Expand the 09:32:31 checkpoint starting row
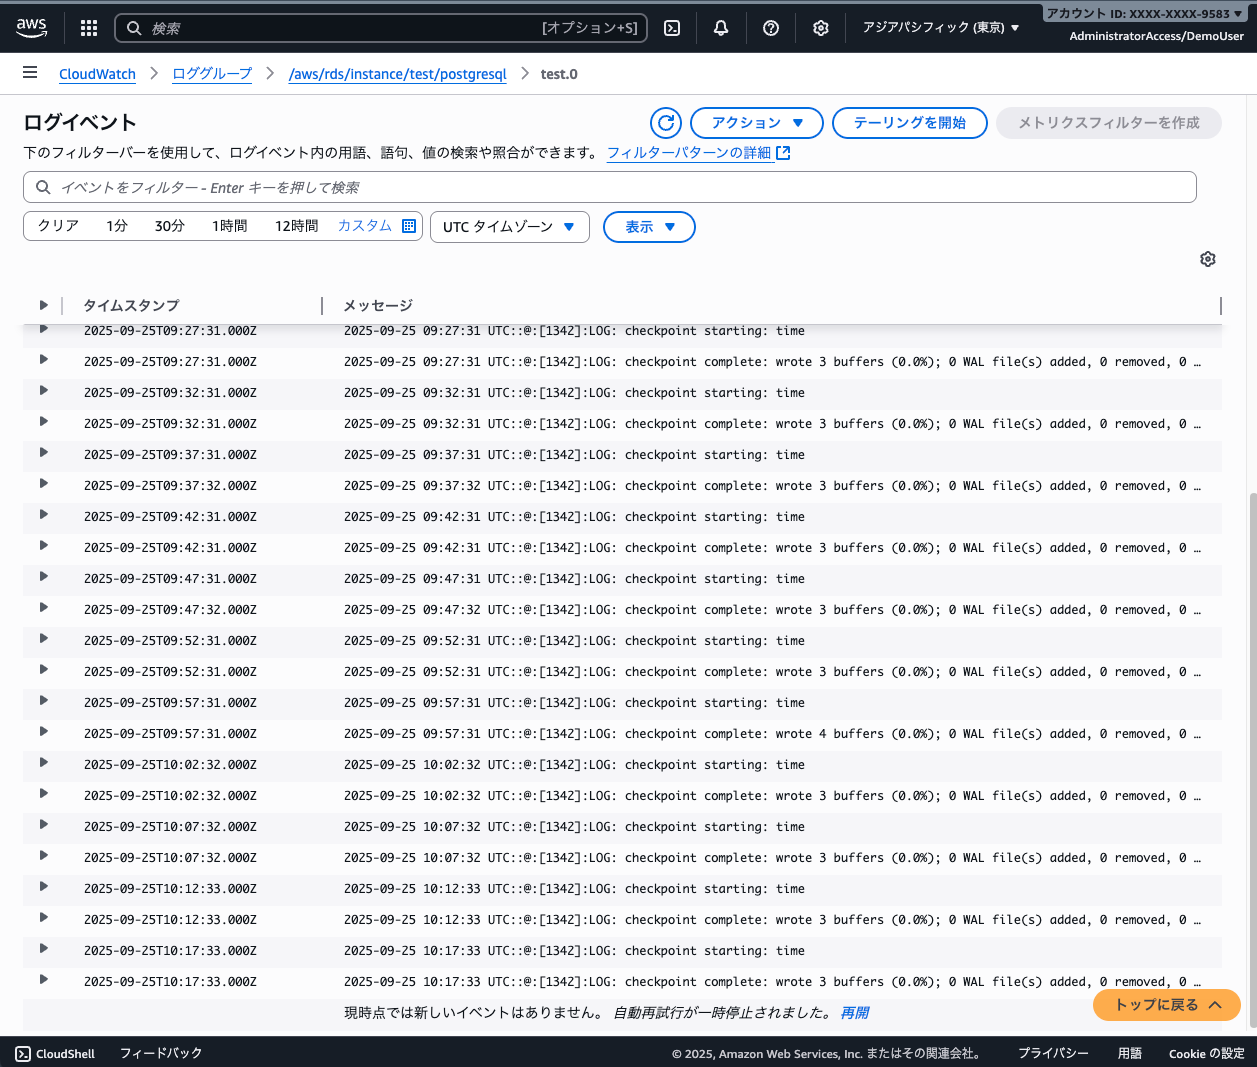1257x1067 pixels. point(43,391)
